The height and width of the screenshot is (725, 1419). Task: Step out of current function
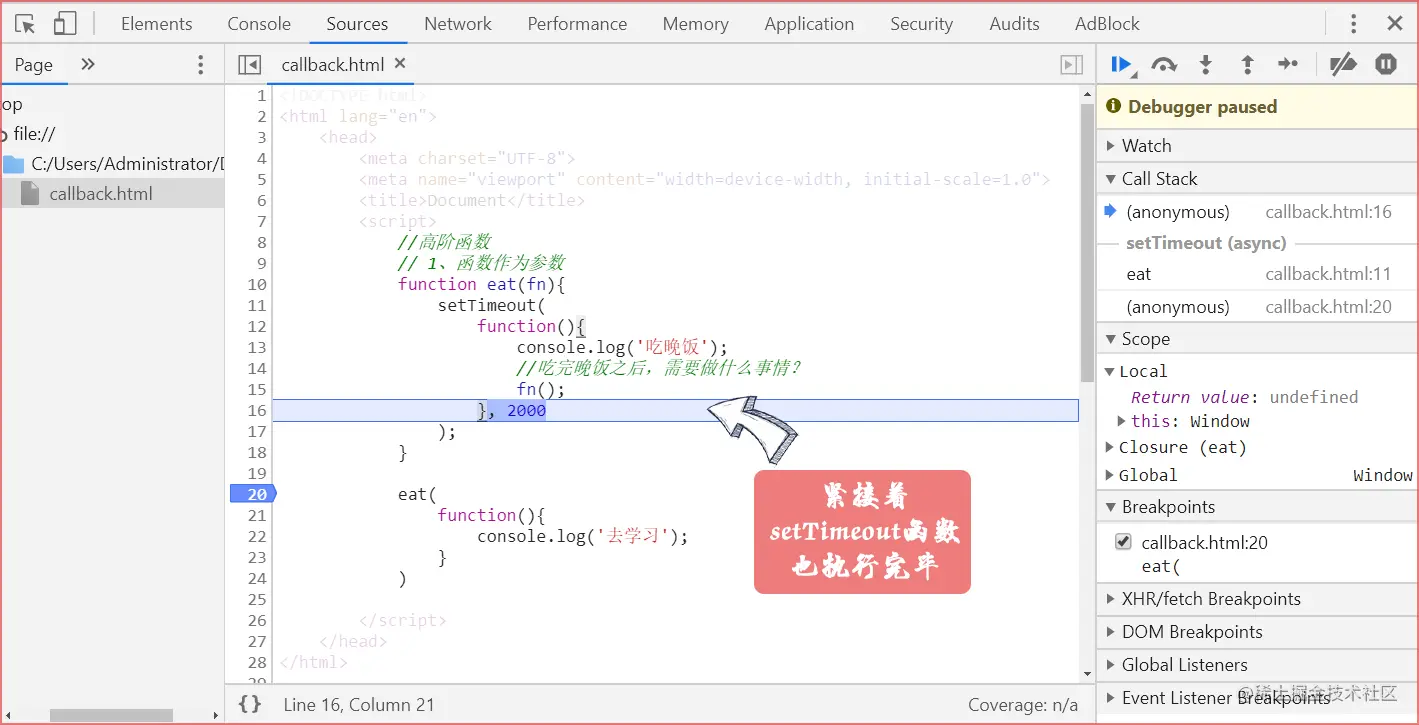(x=1247, y=65)
